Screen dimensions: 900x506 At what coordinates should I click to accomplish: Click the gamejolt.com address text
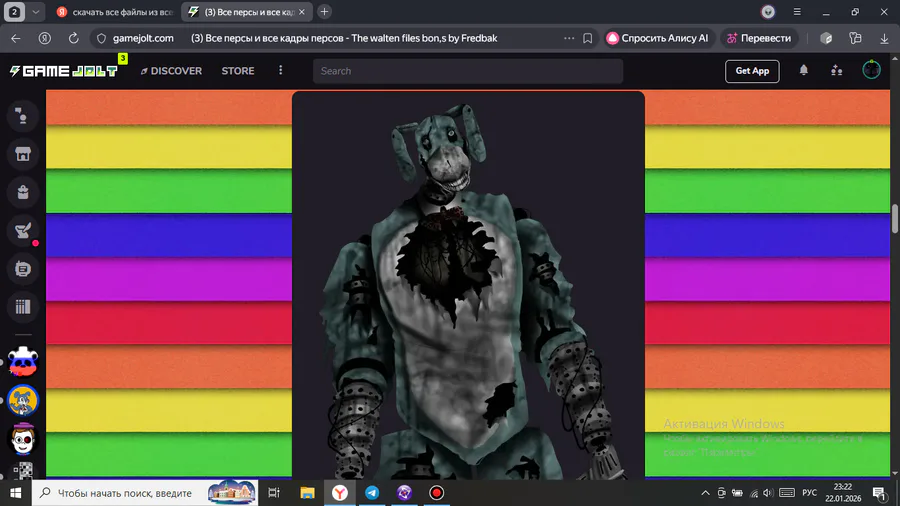coord(143,38)
